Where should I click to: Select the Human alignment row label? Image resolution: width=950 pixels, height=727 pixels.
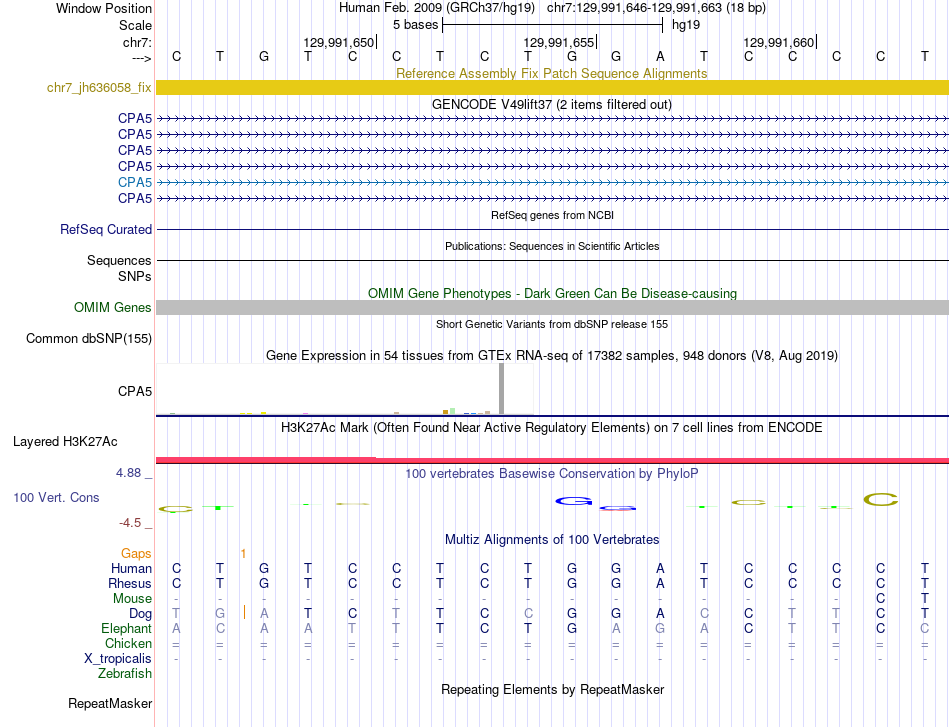131,569
